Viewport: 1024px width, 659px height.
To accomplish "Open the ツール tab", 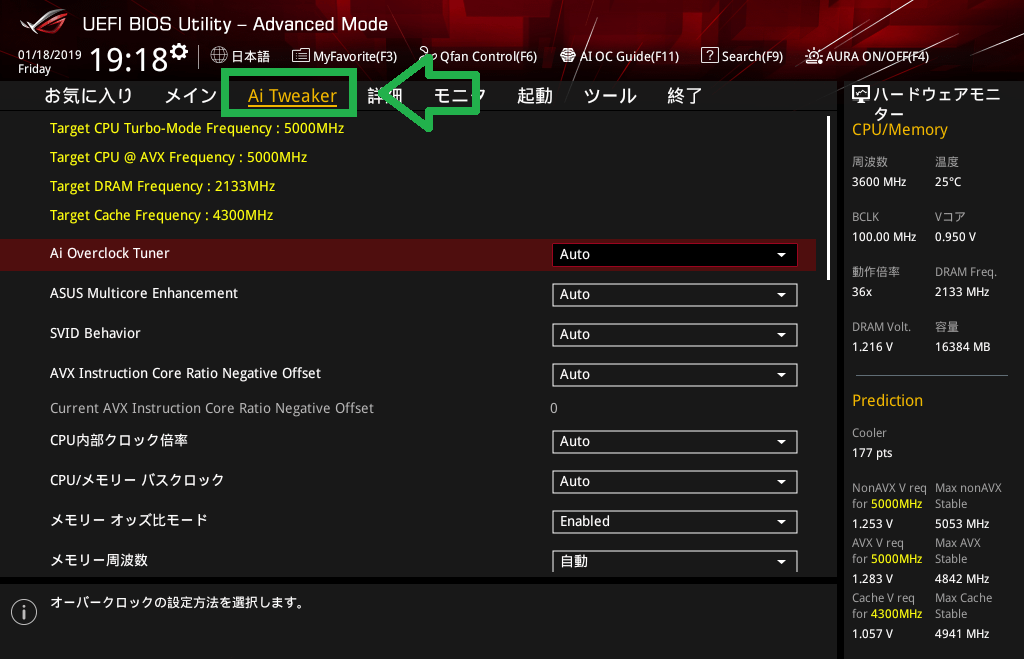I will (x=610, y=96).
